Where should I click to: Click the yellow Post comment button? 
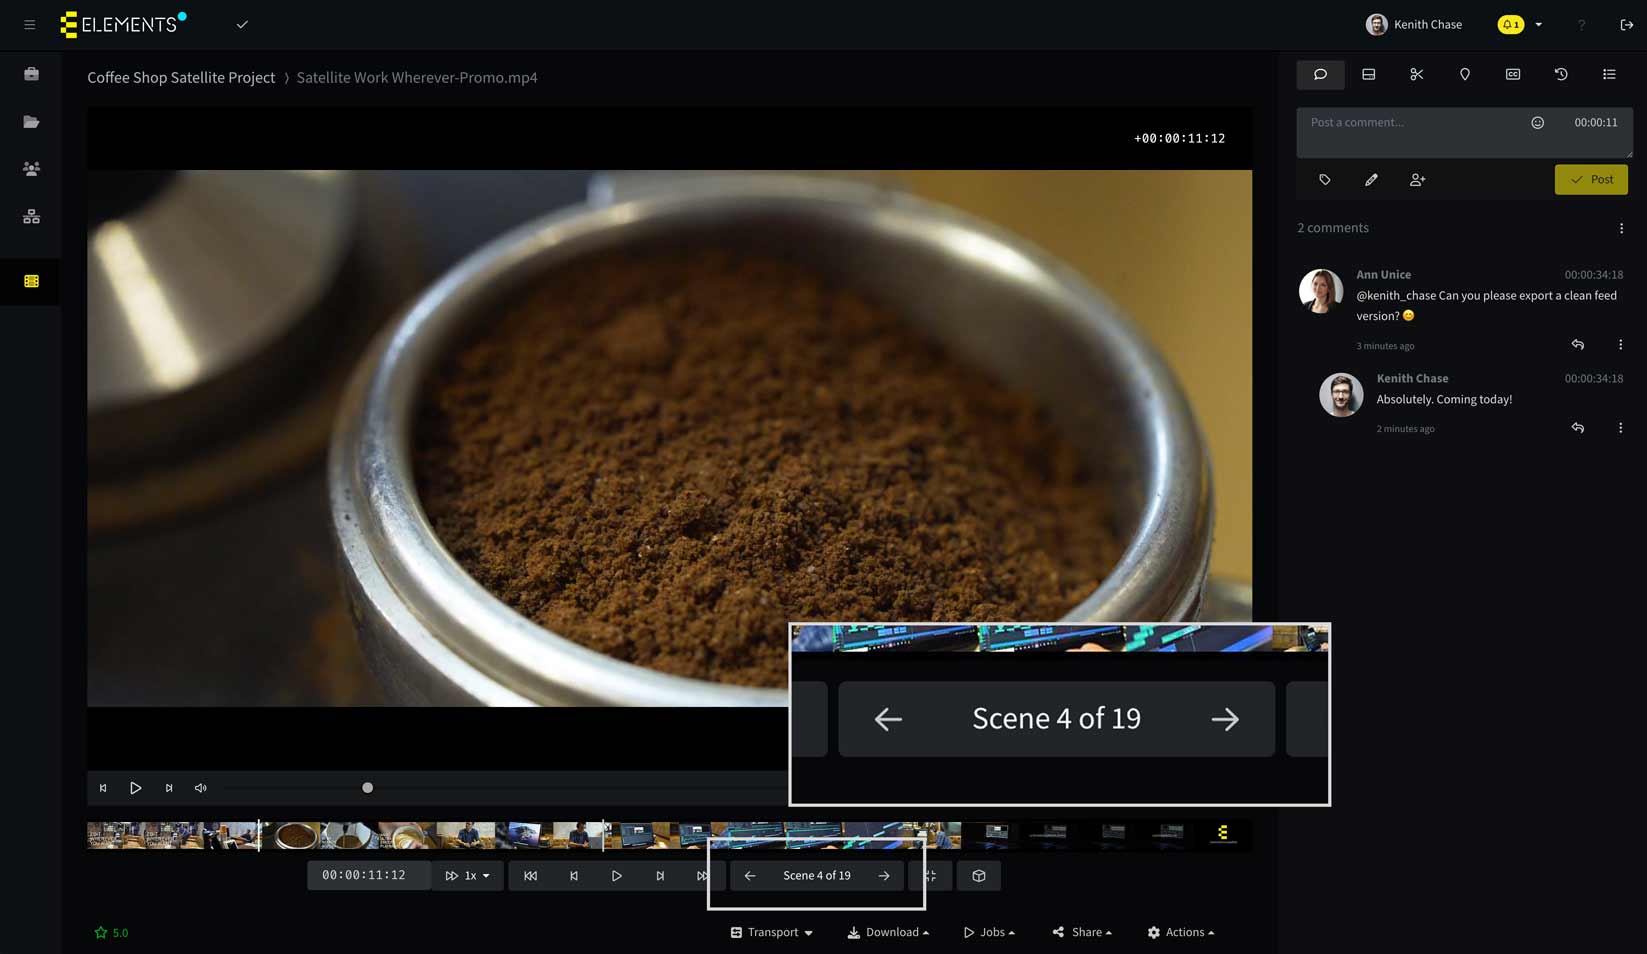point(1590,179)
